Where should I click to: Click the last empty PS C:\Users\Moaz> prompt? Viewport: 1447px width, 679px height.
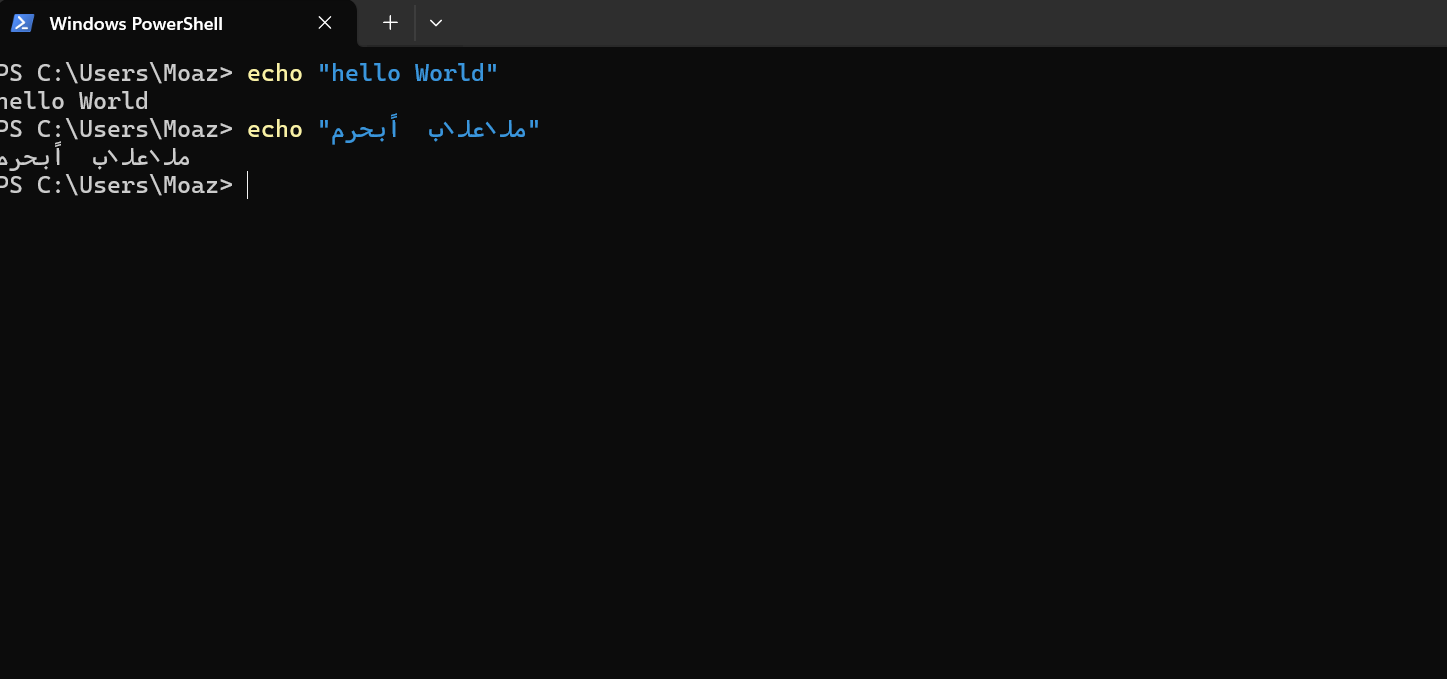(116, 185)
